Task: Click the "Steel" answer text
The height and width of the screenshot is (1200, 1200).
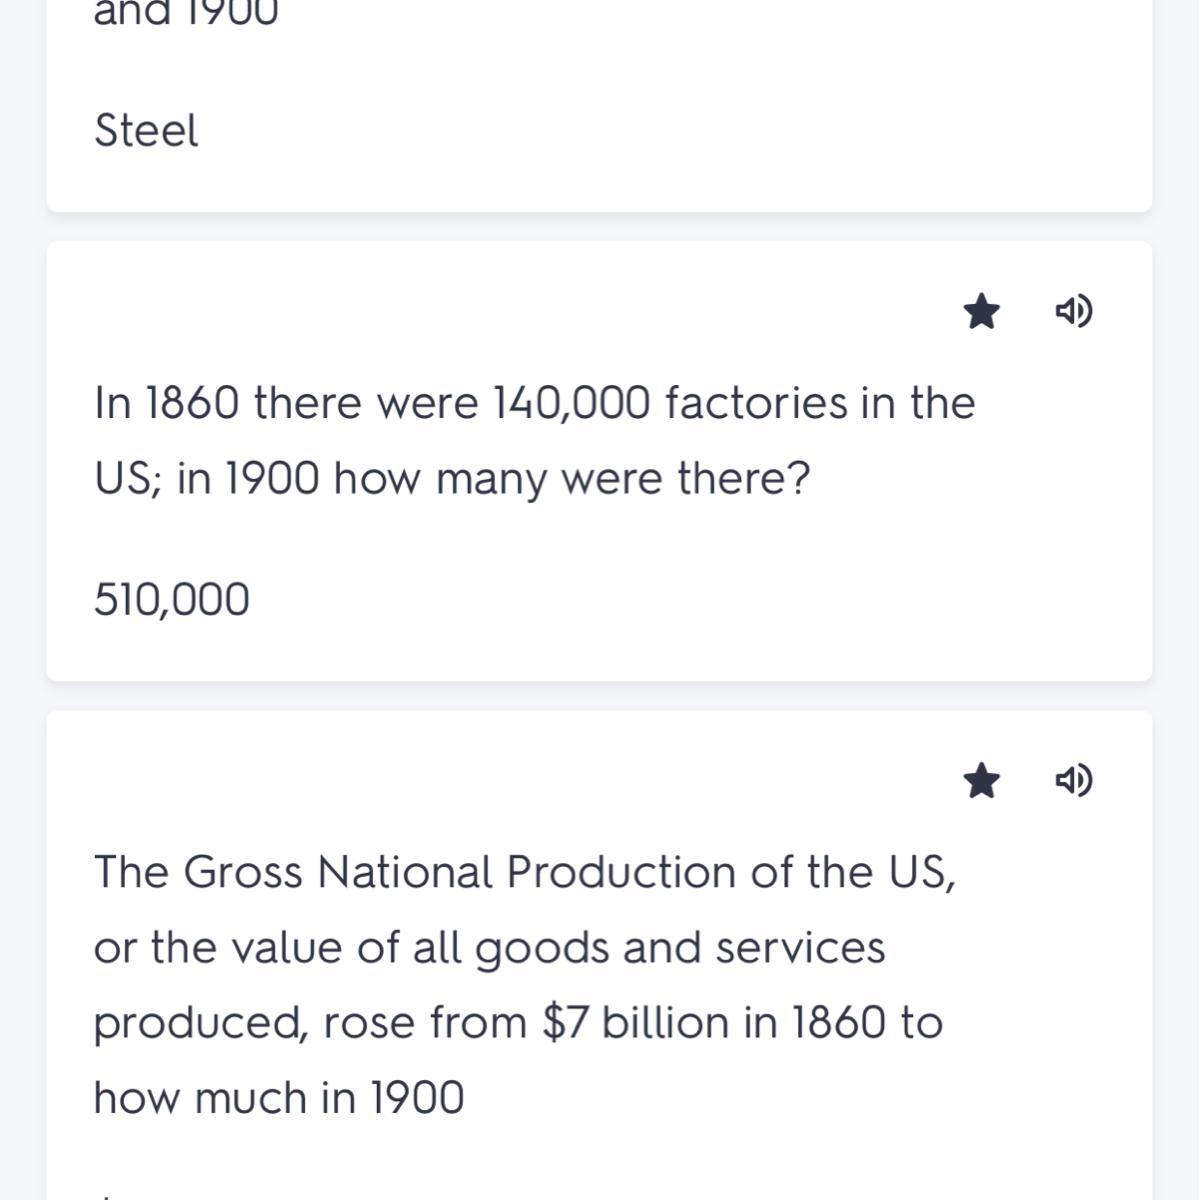Action: (146, 131)
